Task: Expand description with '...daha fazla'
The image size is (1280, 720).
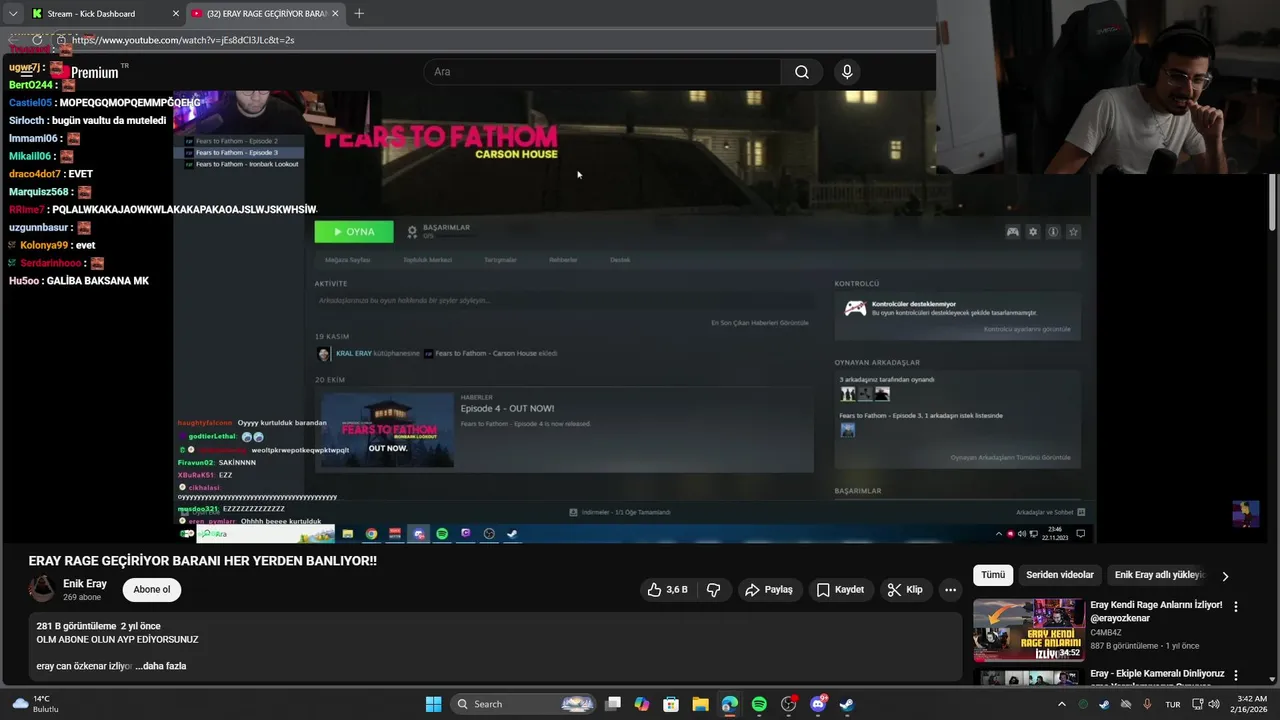Action: [161, 666]
